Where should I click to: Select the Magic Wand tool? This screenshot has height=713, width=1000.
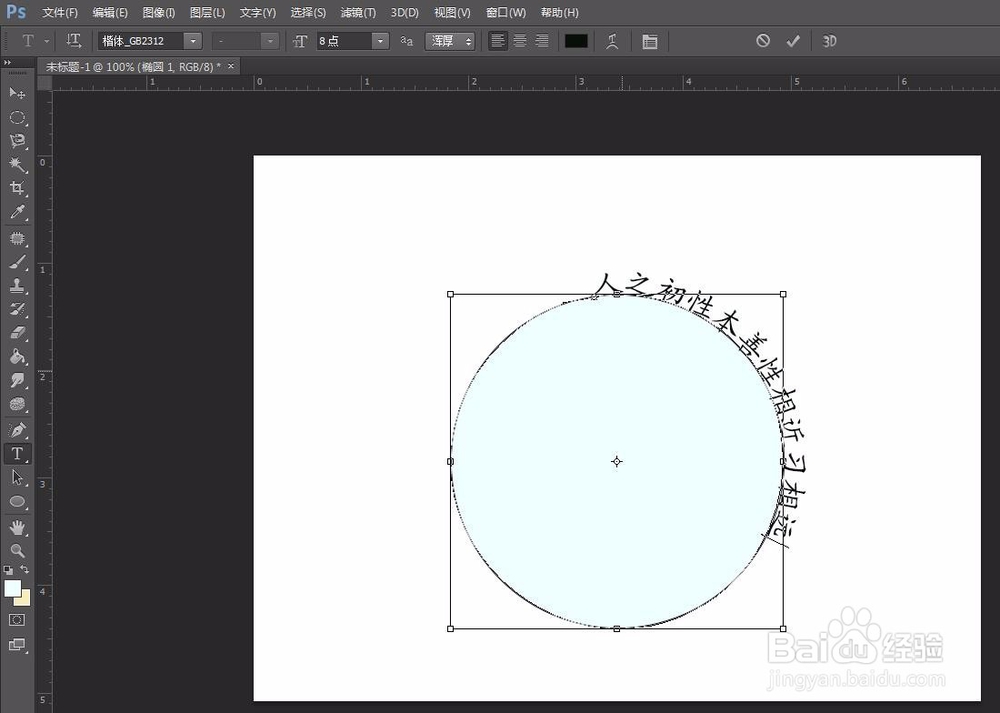17,165
